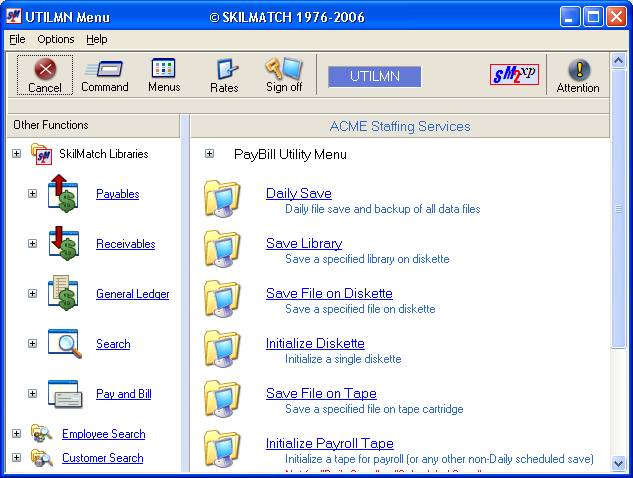The height and width of the screenshot is (478, 633).
Task: Open the General Ledger link
Action: [132, 294]
